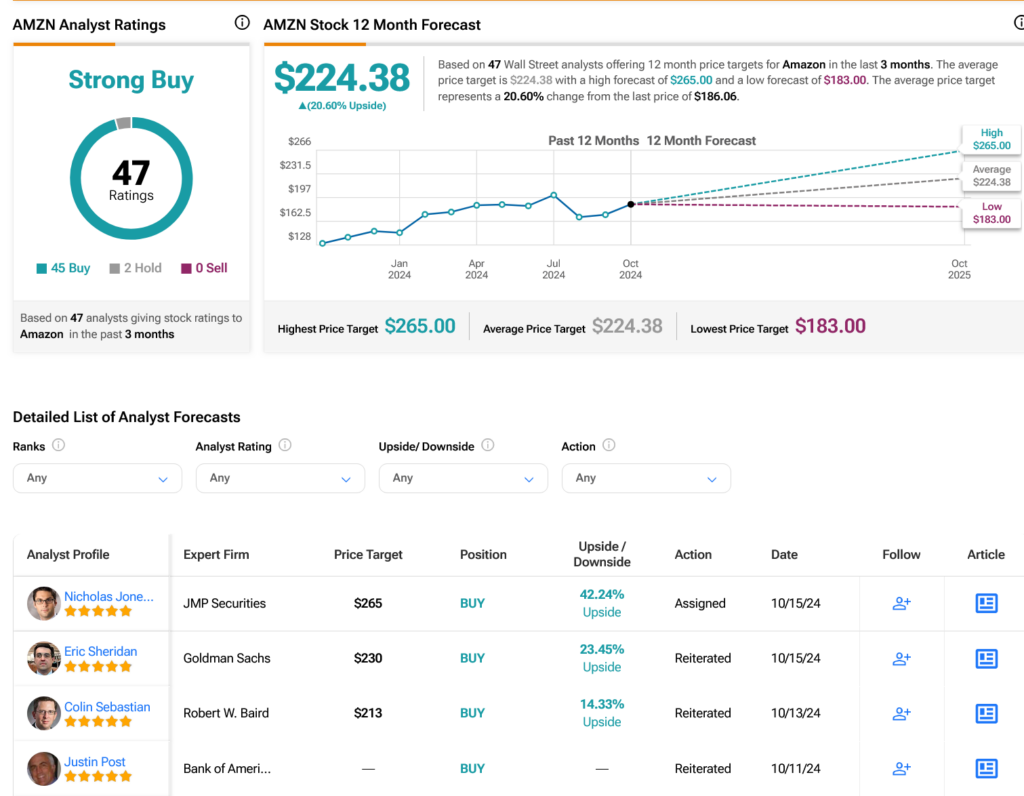Open Colin Sebastian's profile link

click(107, 706)
